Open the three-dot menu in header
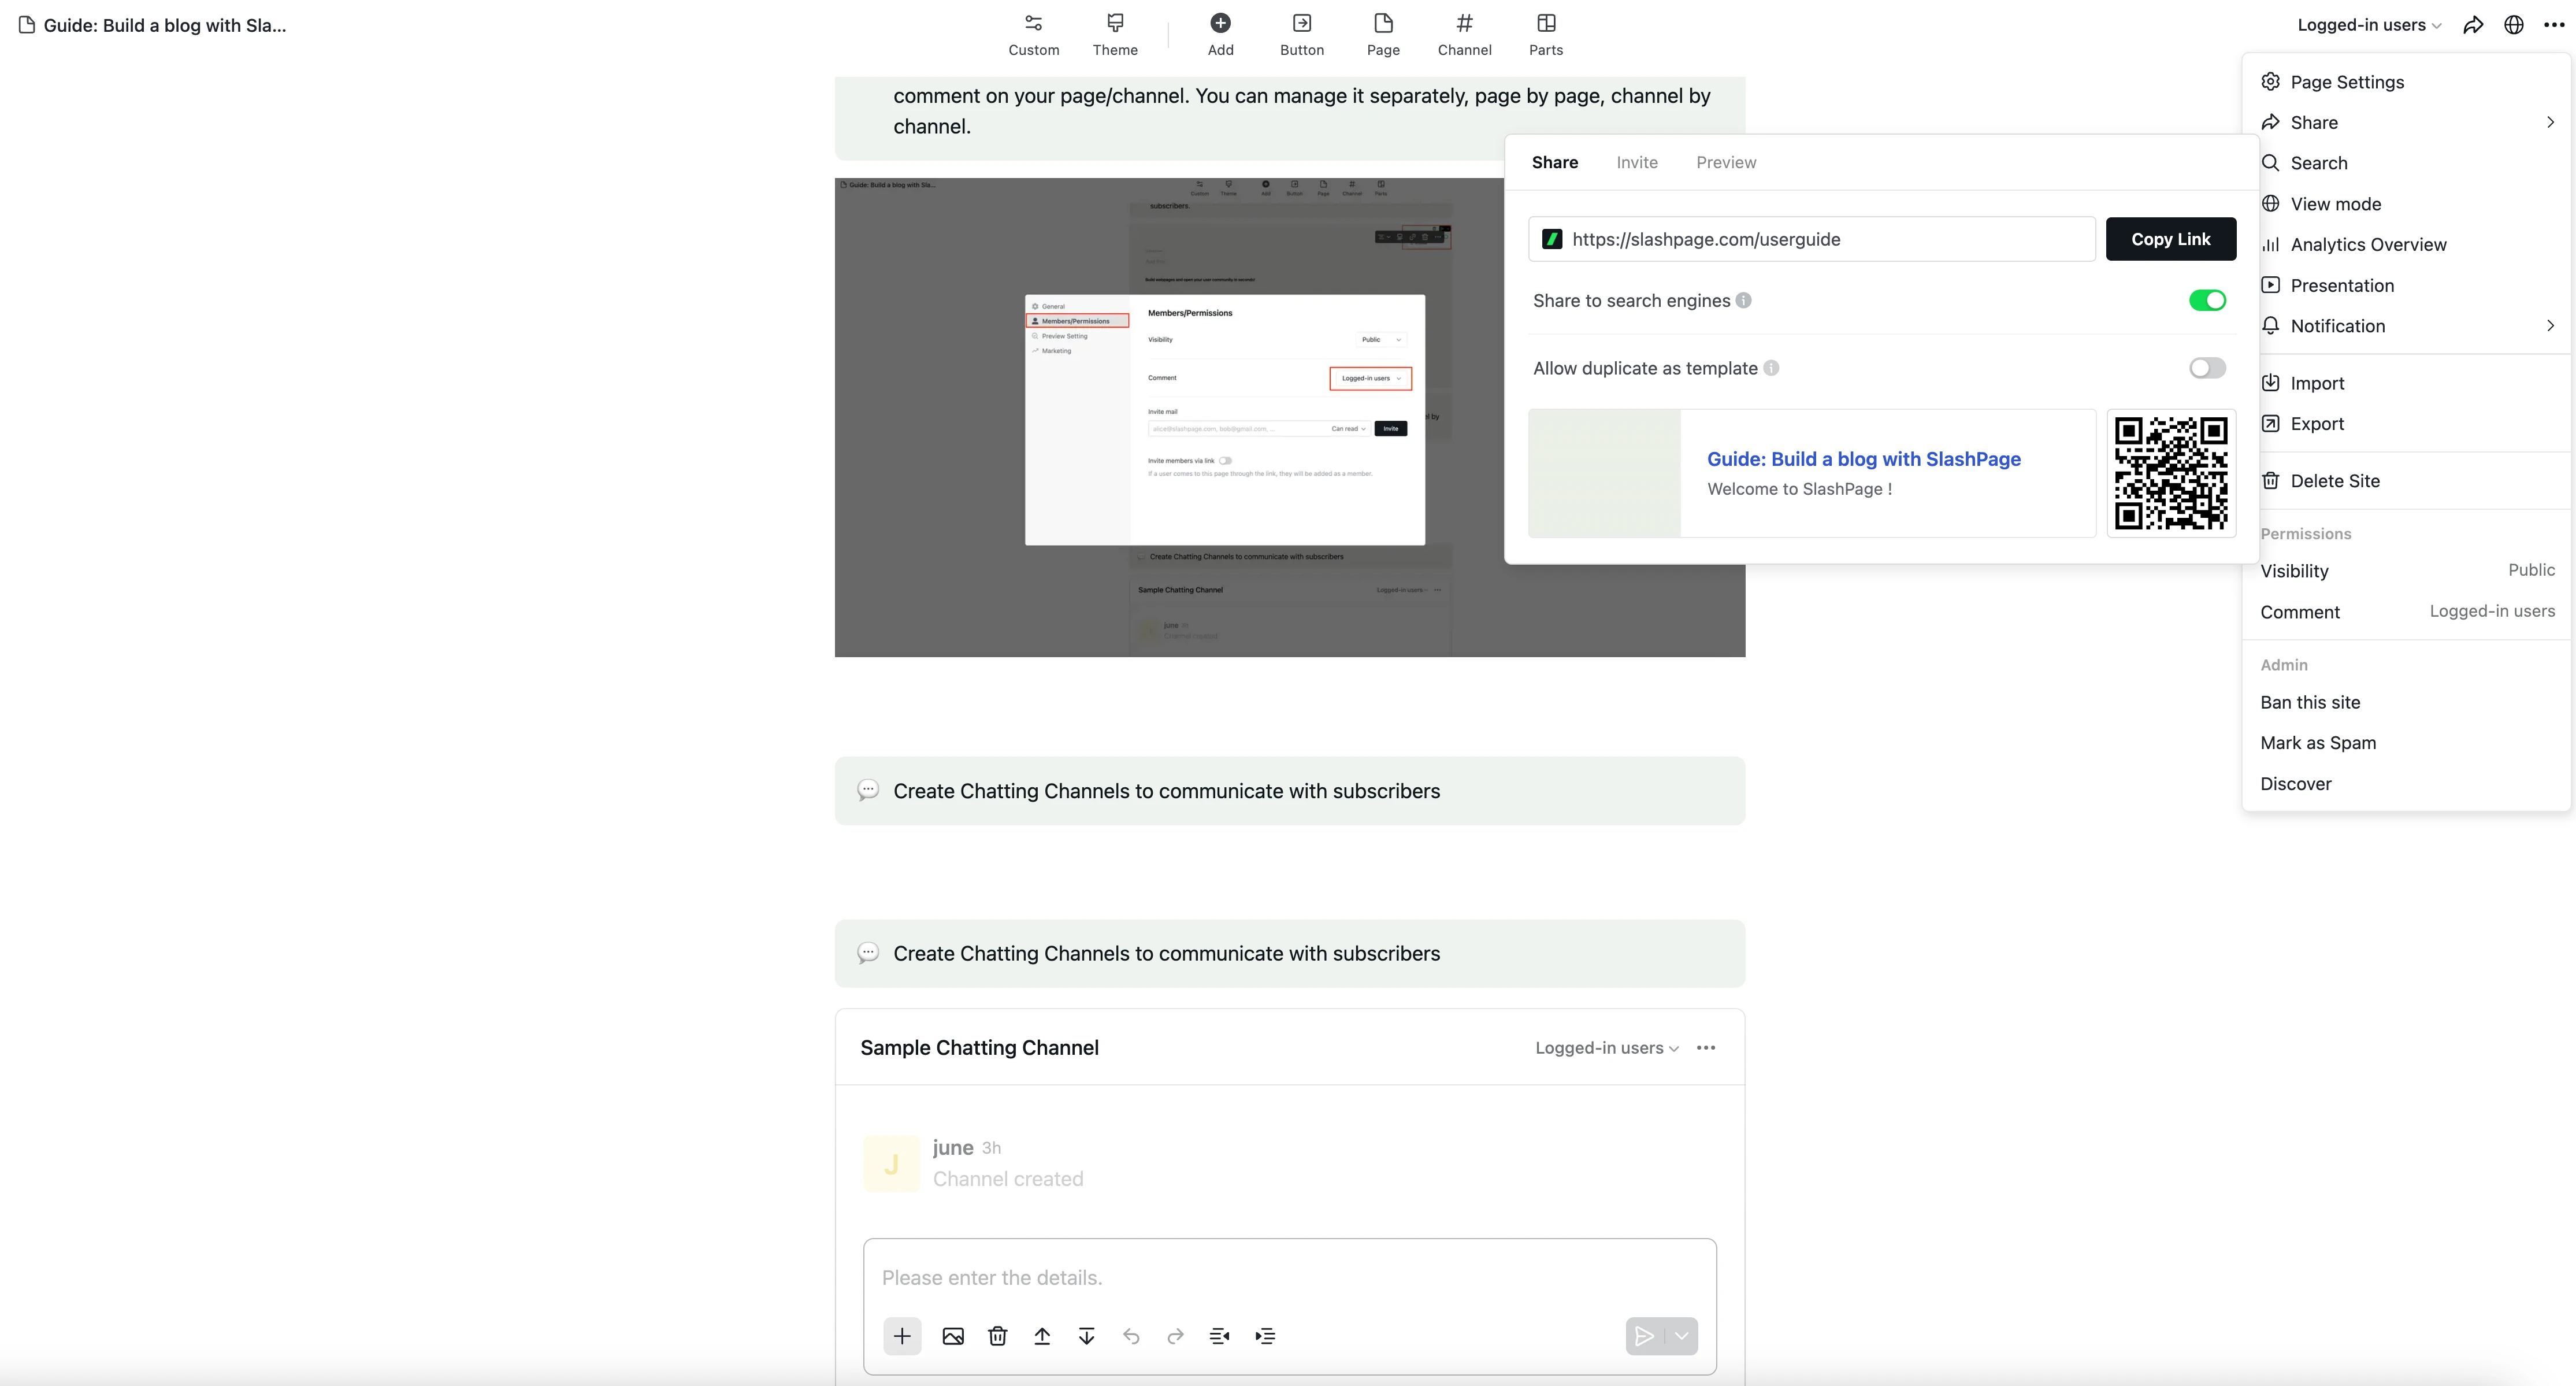2576x1386 pixels. 2554,25
